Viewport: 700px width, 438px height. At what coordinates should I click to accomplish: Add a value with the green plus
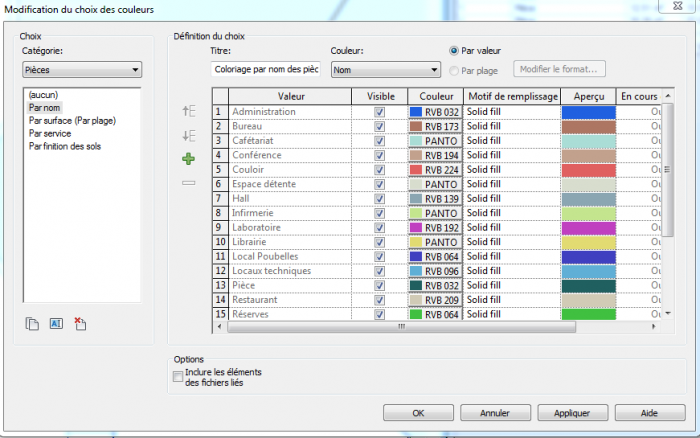pyautogui.click(x=189, y=159)
